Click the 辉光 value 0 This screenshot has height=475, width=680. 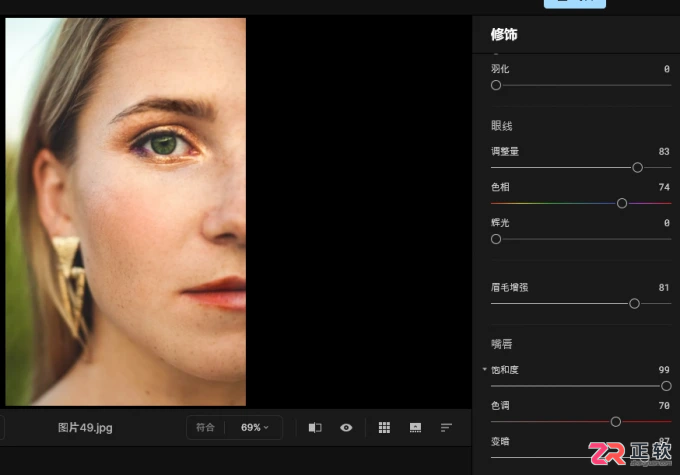(x=667, y=223)
